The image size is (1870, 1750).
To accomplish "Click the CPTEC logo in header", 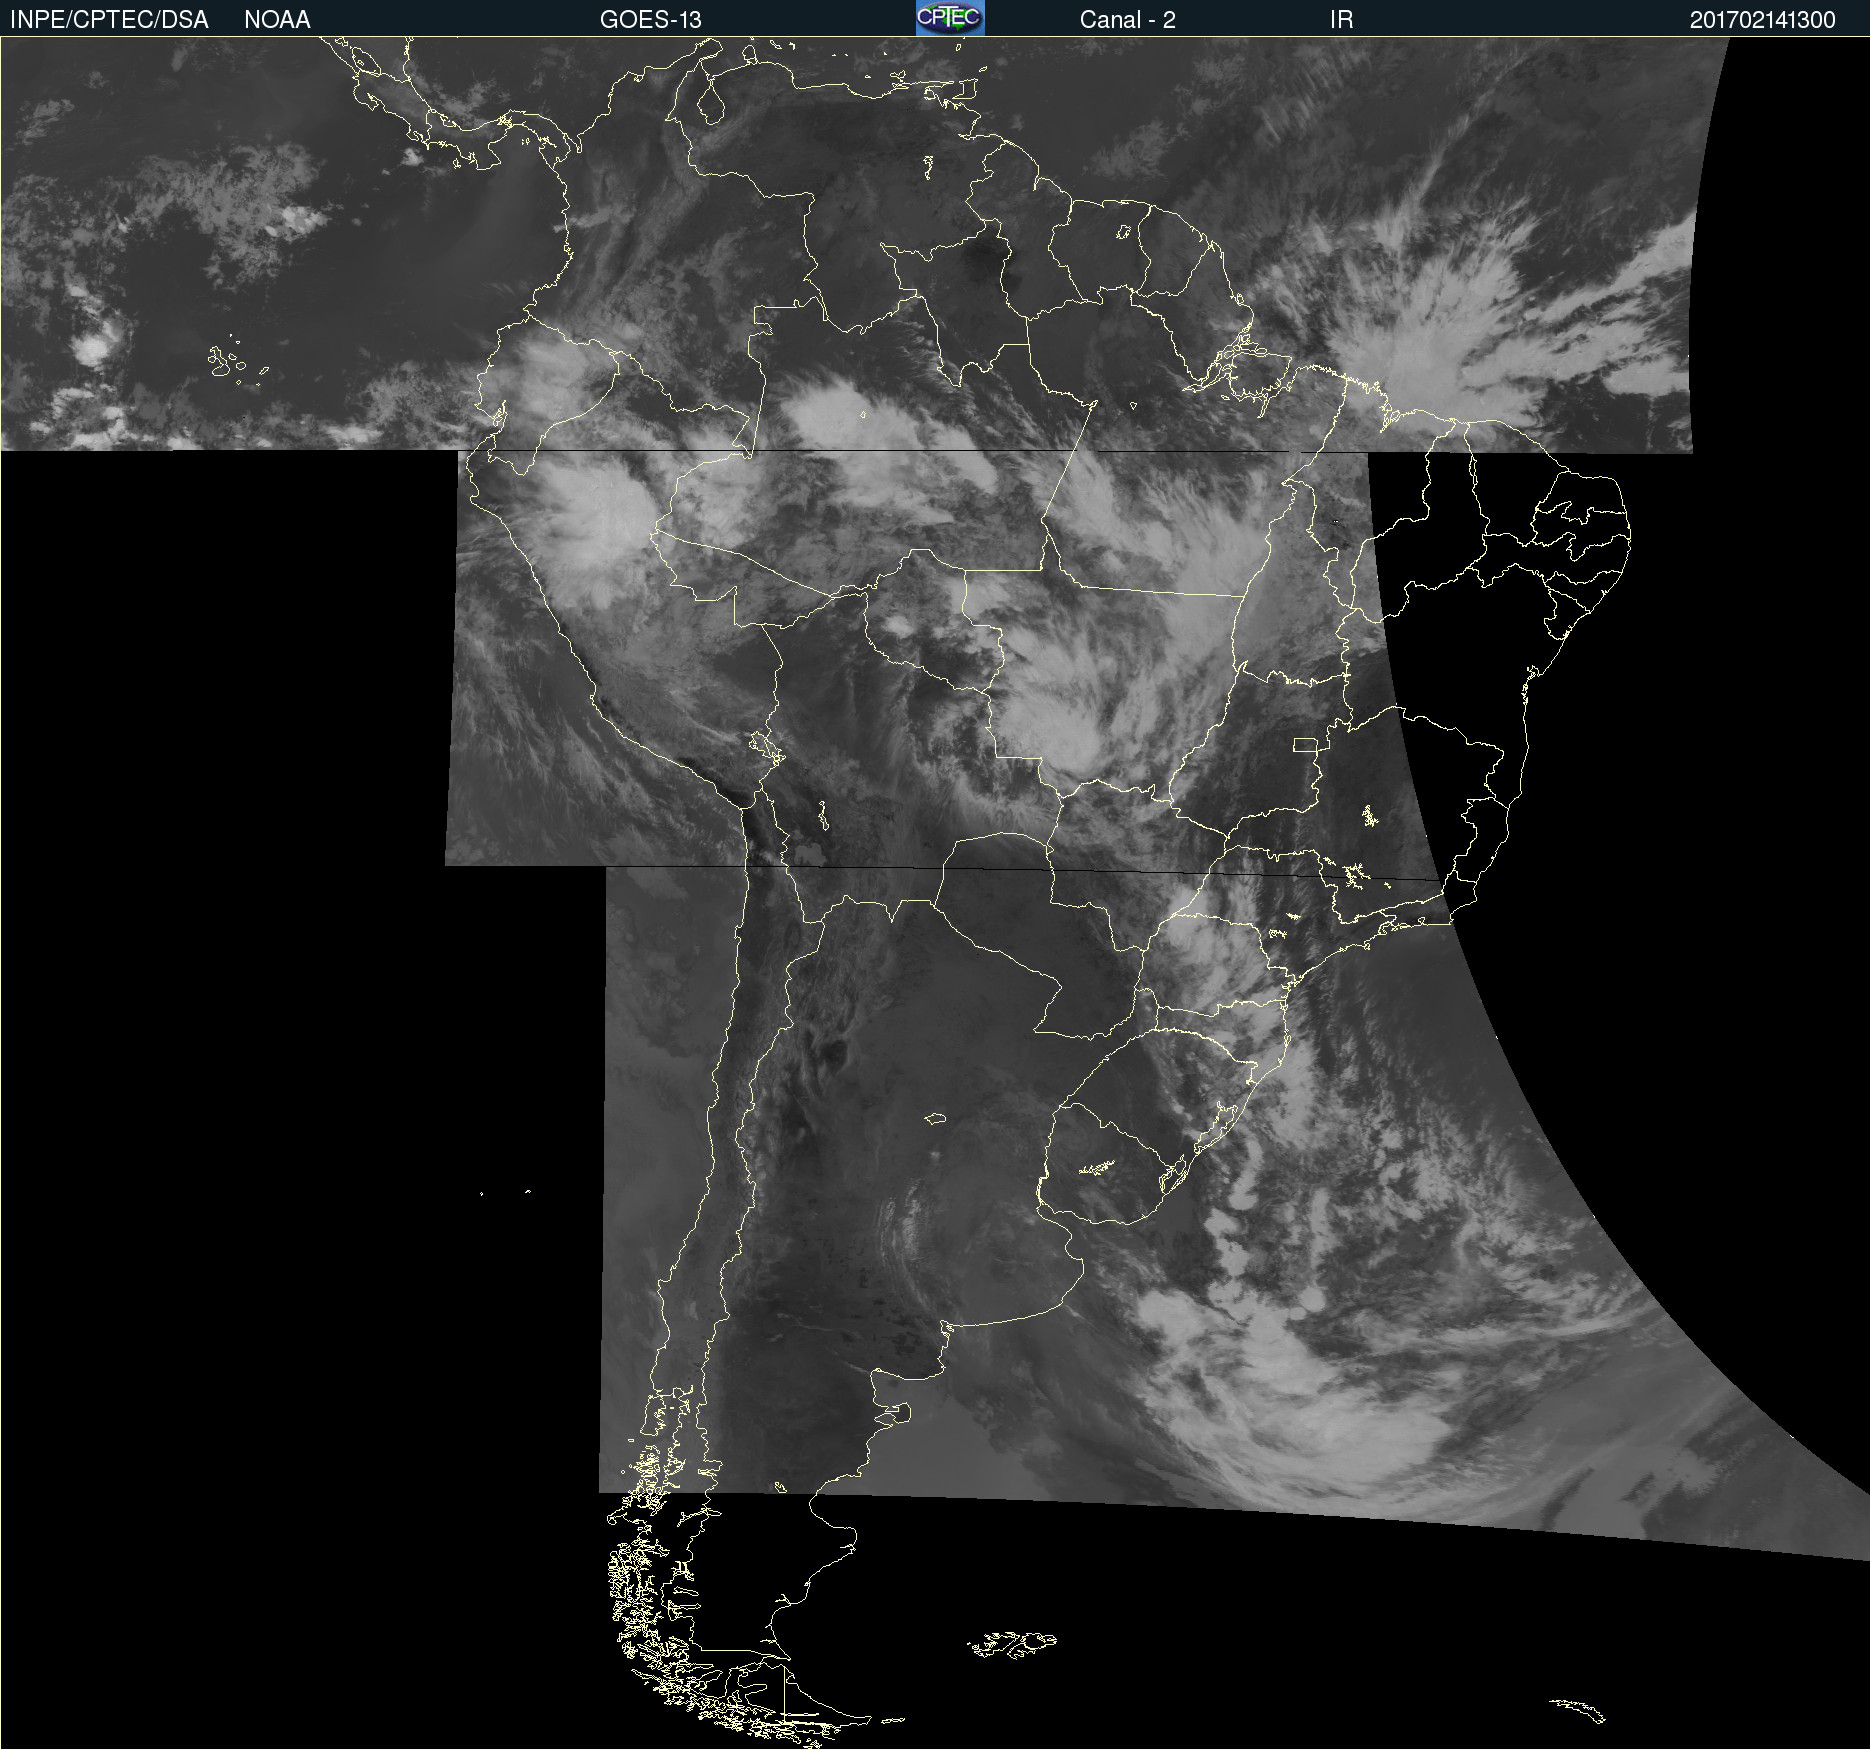I will (950, 18).
